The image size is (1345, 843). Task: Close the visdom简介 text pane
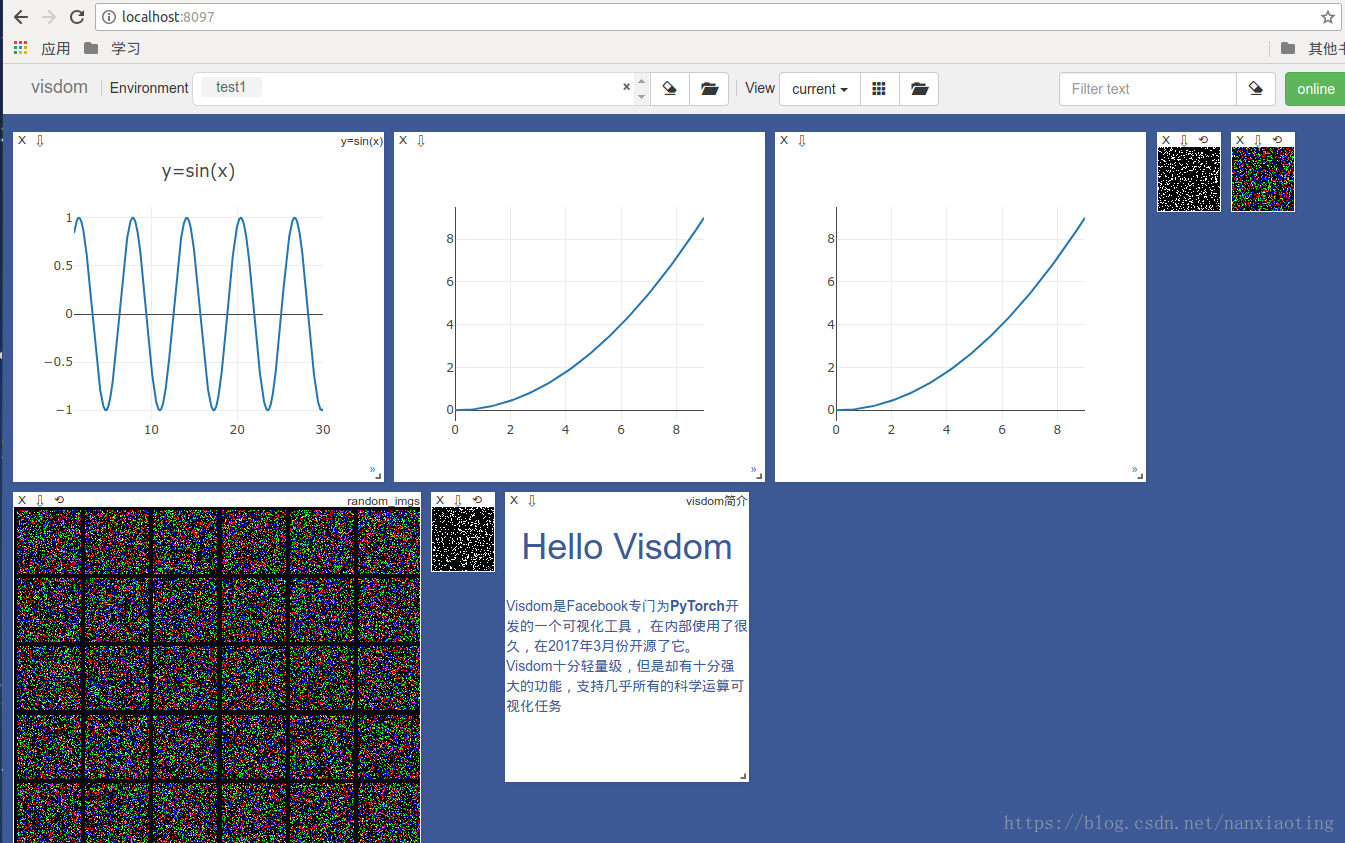click(514, 500)
